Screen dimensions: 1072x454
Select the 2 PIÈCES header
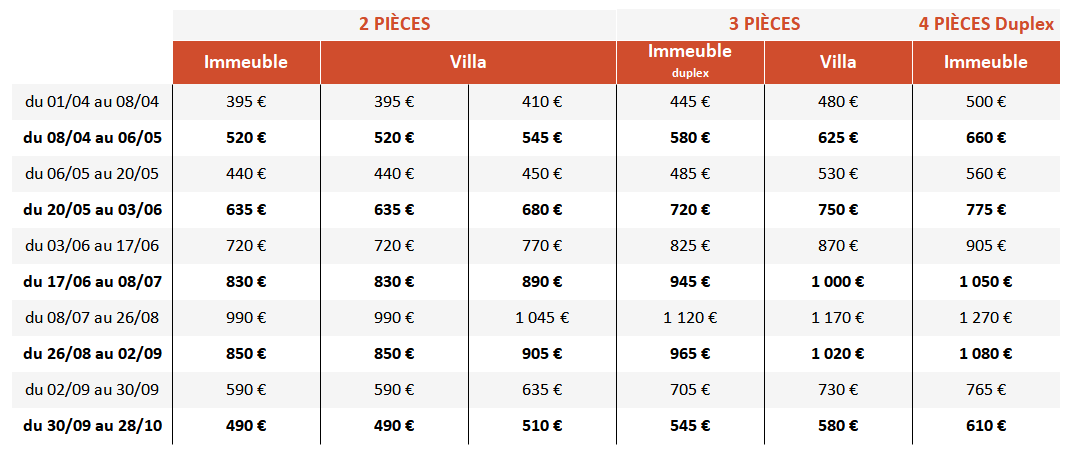[394, 24]
